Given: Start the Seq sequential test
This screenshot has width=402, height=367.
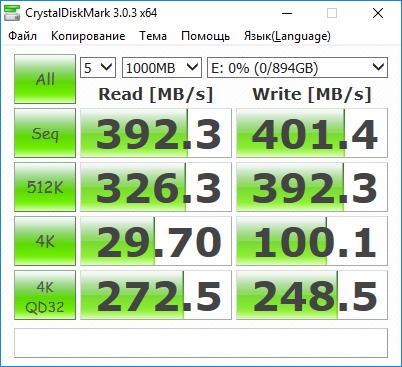Looking at the screenshot, I should click(x=45, y=133).
